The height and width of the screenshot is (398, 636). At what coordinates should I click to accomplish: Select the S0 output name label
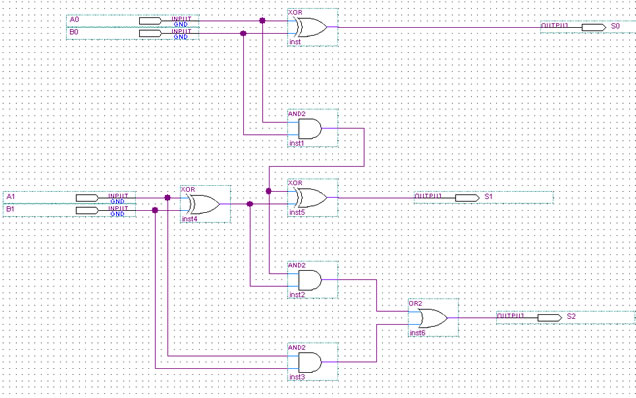pyautogui.click(x=615, y=26)
